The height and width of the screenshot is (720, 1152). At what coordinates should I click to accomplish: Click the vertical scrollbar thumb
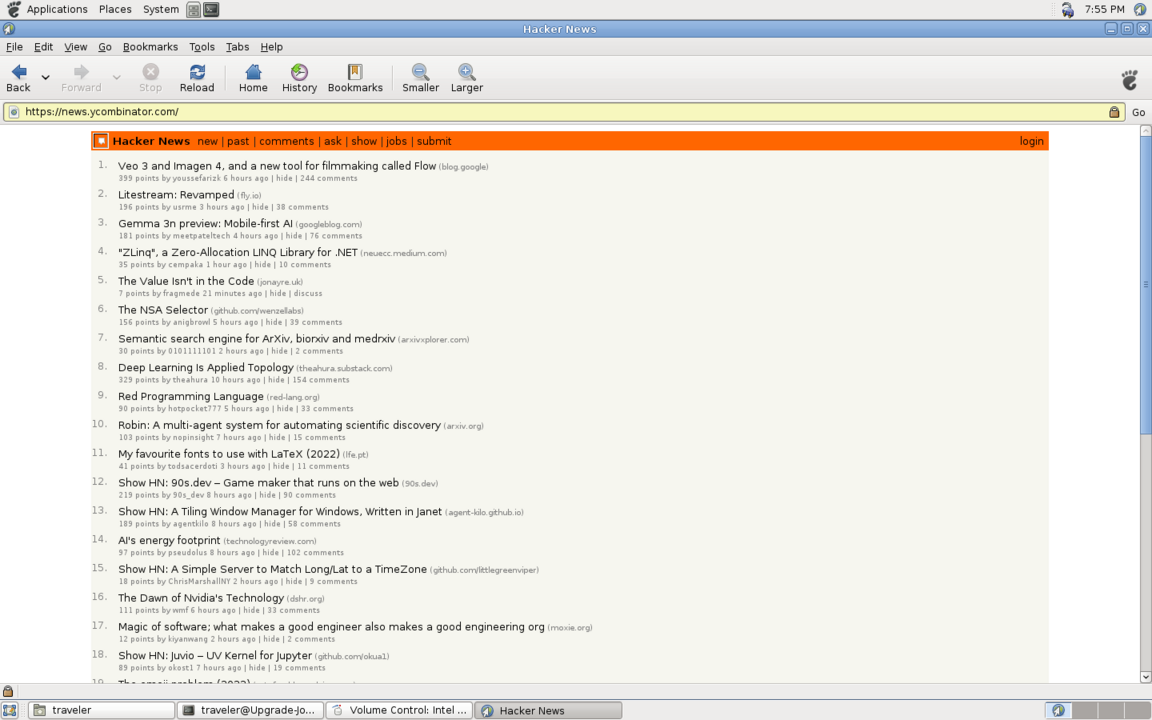coord(1145,285)
